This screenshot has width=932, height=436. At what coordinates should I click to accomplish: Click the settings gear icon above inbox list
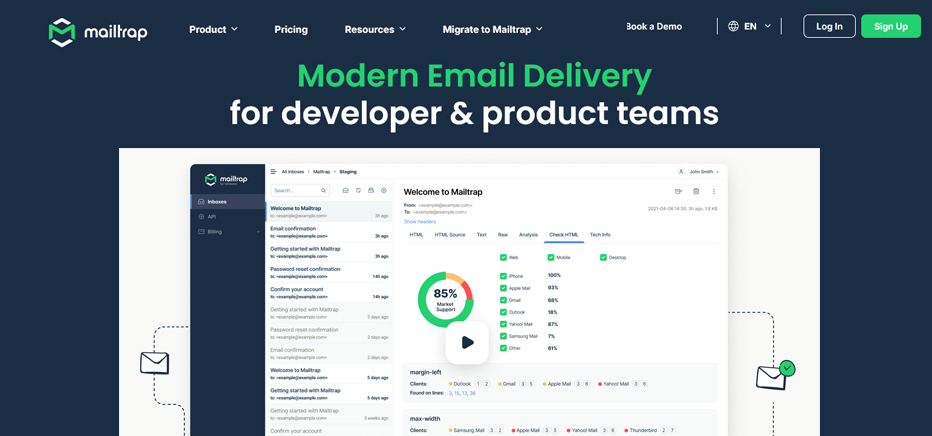(384, 190)
